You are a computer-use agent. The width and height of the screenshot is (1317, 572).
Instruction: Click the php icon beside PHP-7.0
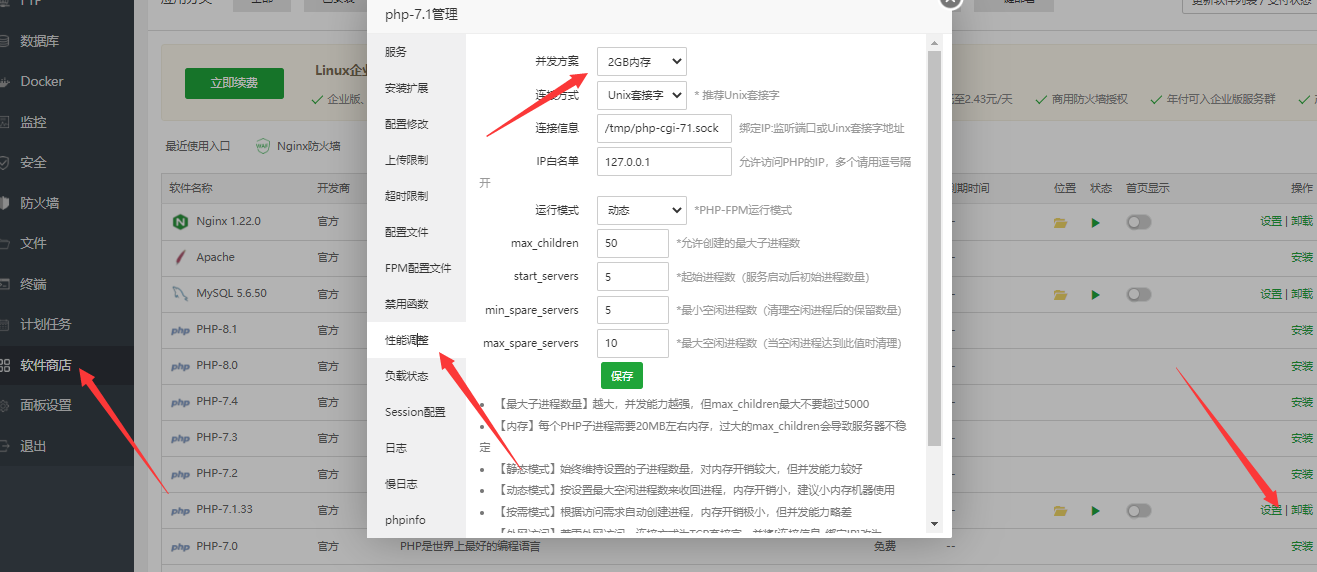(181, 547)
